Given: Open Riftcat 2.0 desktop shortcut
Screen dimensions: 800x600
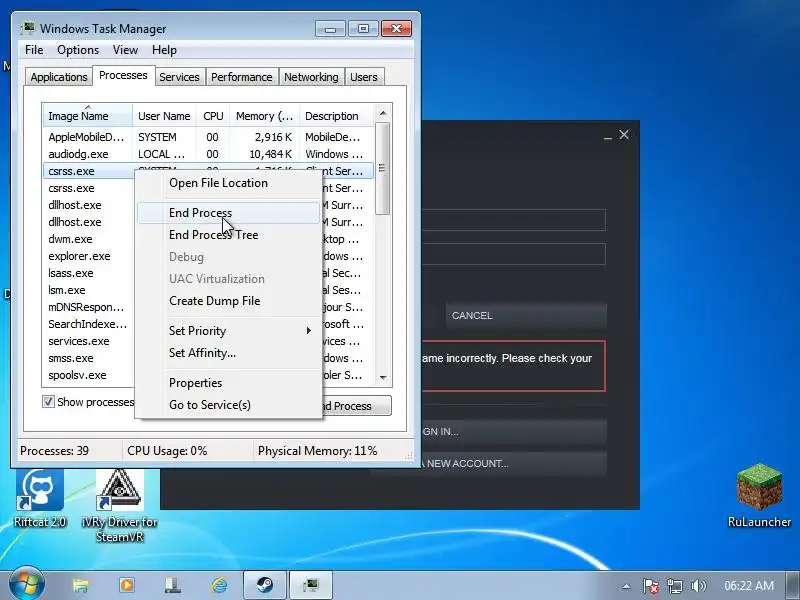Looking at the screenshot, I should pyautogui.click(x=40, y=497).
